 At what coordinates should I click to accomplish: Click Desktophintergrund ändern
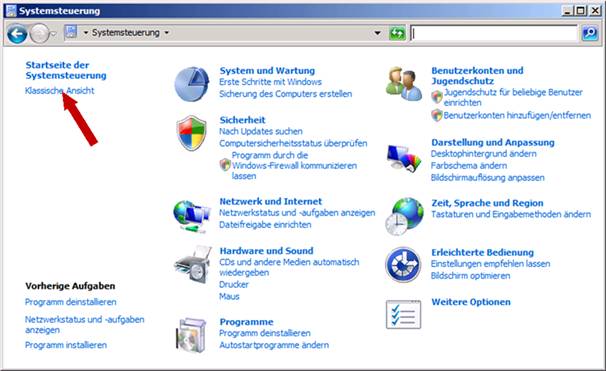[x=483, y=154]
